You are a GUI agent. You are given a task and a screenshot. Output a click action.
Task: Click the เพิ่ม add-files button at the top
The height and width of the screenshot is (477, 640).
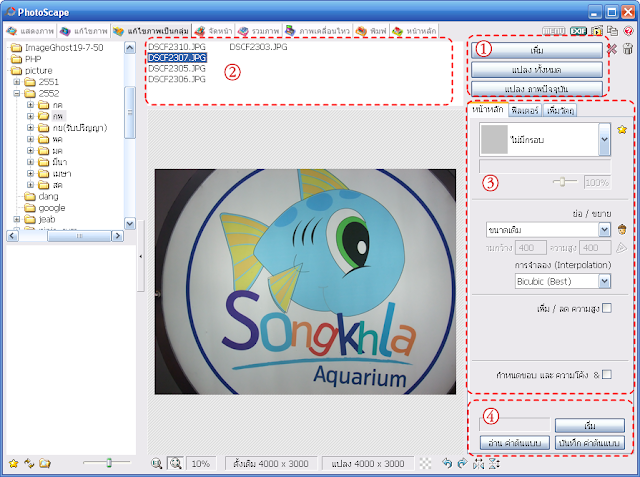point(537,51)
